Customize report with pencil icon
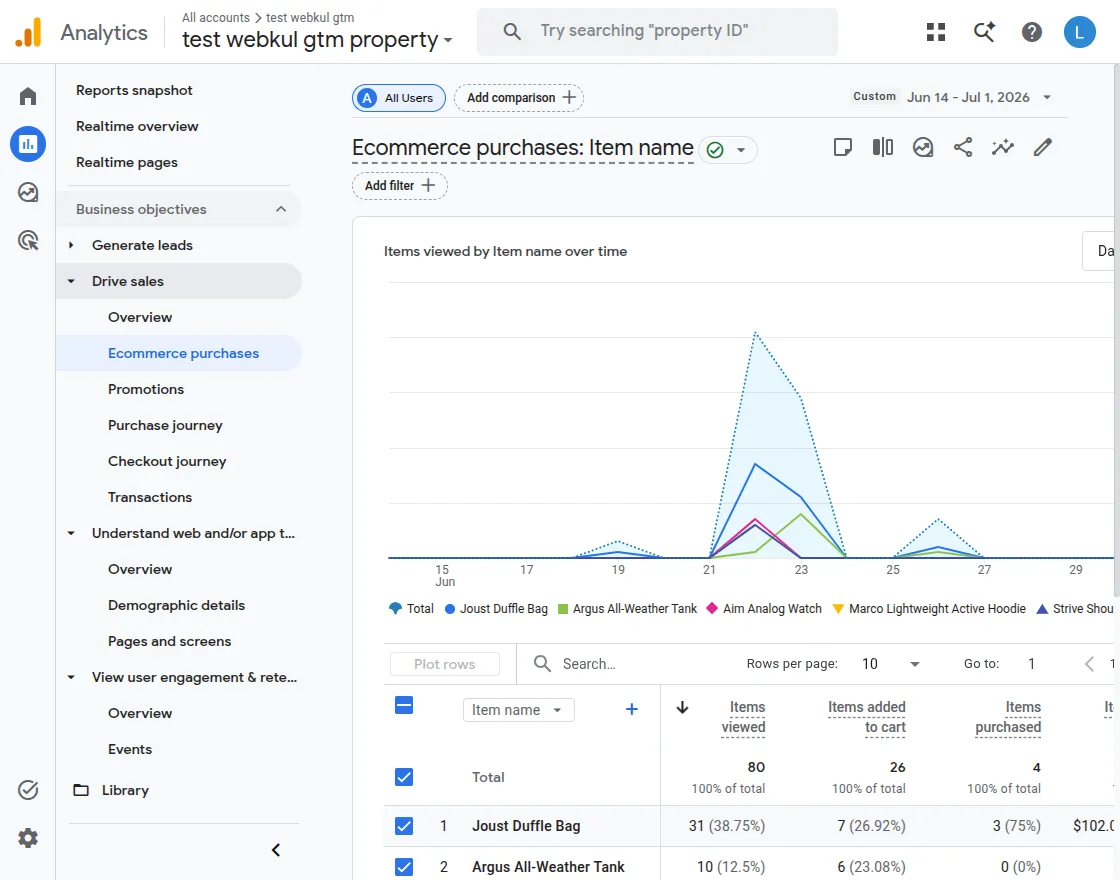This screenshot has height=880, width=1120. [1043, 147]
